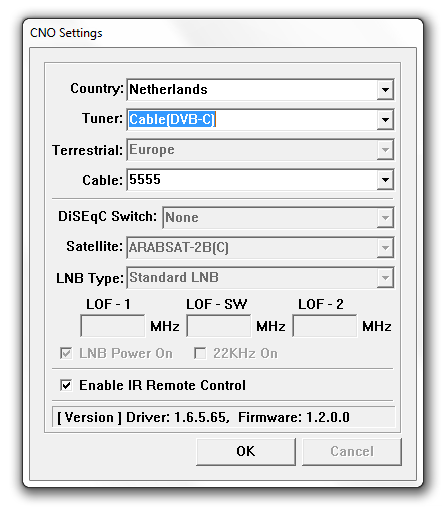Click the LOF - 1 MHz field
This screenshot has width=448, height=515.
click(113, 326)
